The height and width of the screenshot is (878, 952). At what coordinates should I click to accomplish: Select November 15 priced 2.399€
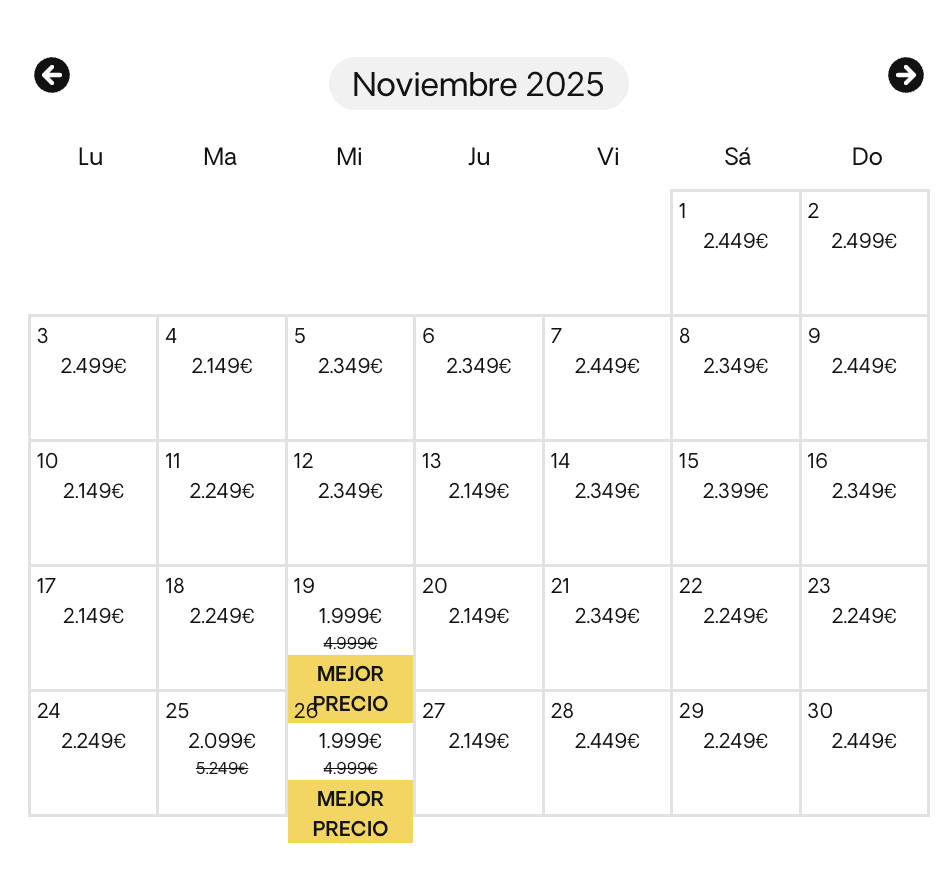click(735, 503)
